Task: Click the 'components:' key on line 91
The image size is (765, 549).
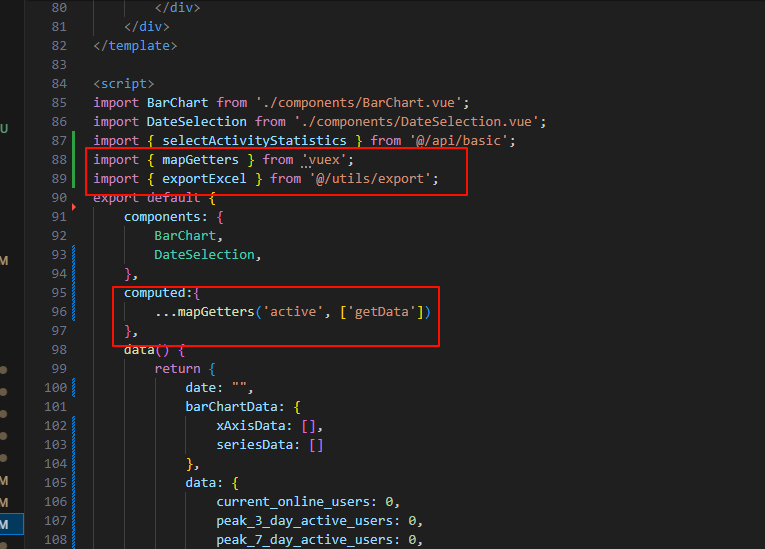Action: point(166,217)
